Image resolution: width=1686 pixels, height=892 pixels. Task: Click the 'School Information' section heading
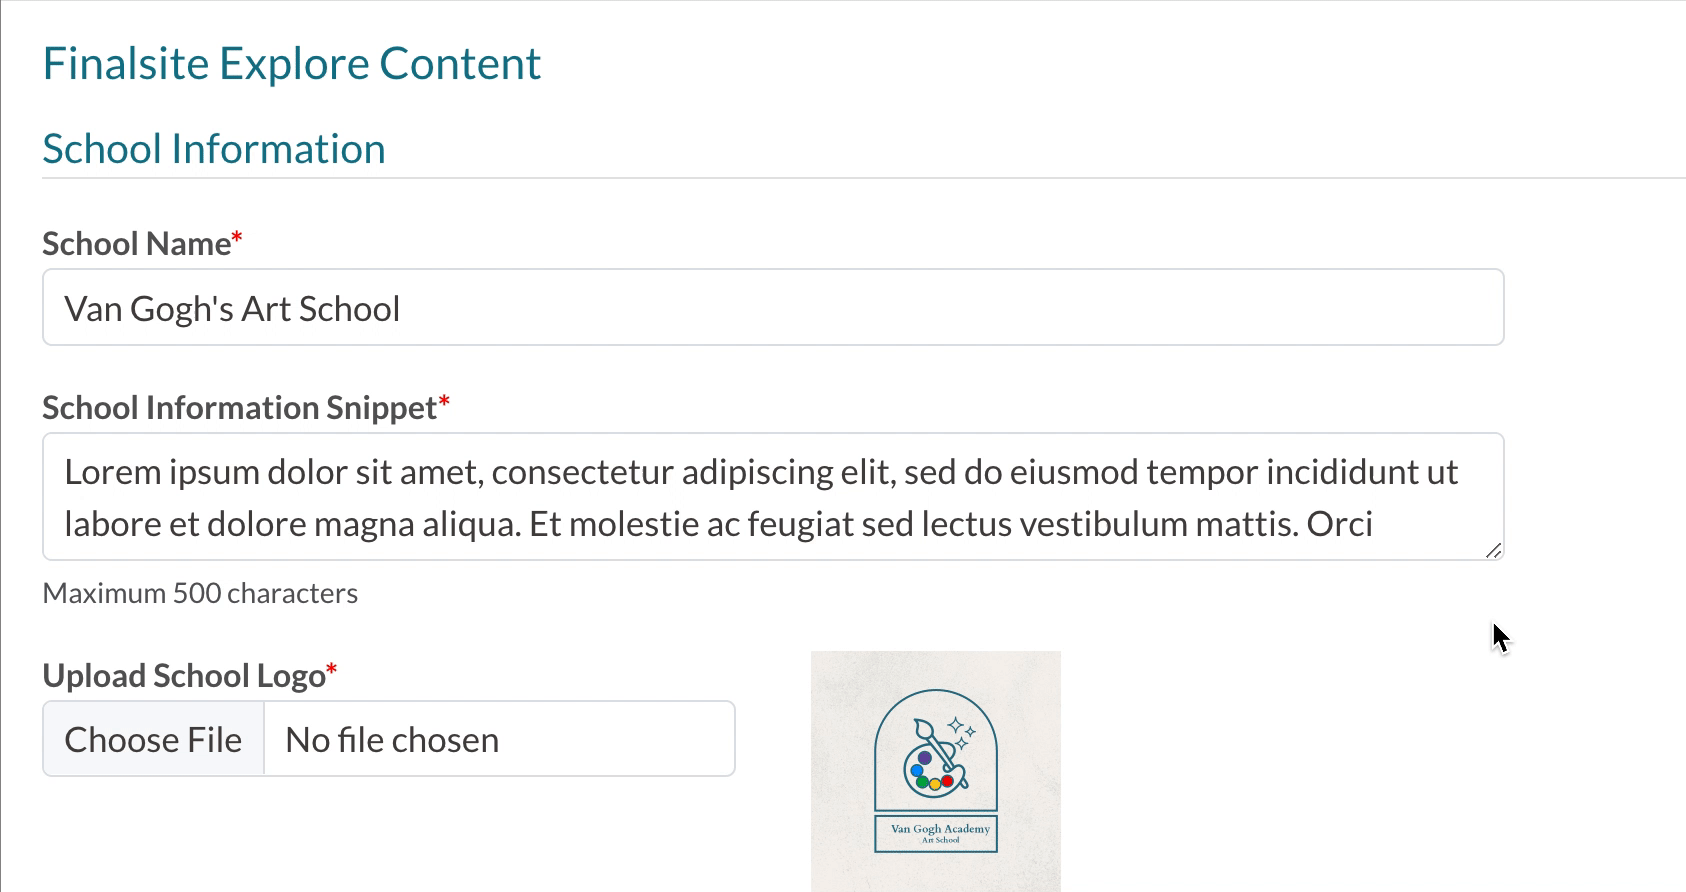click(x=213, y=149)
